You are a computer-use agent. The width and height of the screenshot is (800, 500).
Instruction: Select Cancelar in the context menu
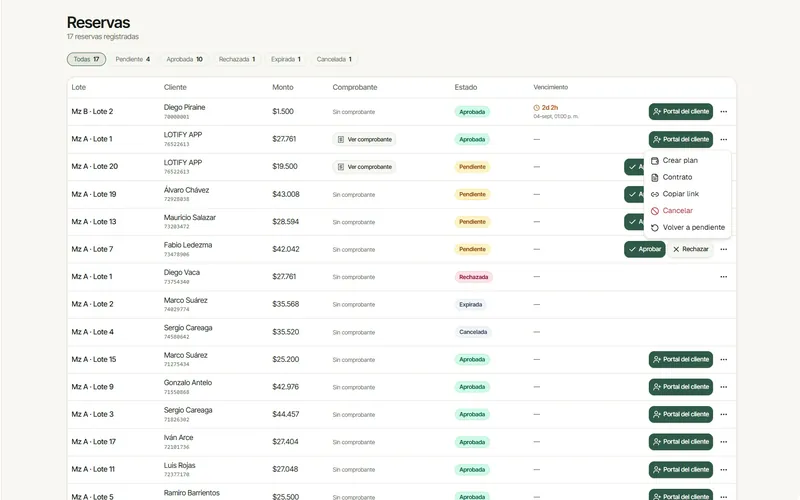pyautogui.click(x=688, y=211)
